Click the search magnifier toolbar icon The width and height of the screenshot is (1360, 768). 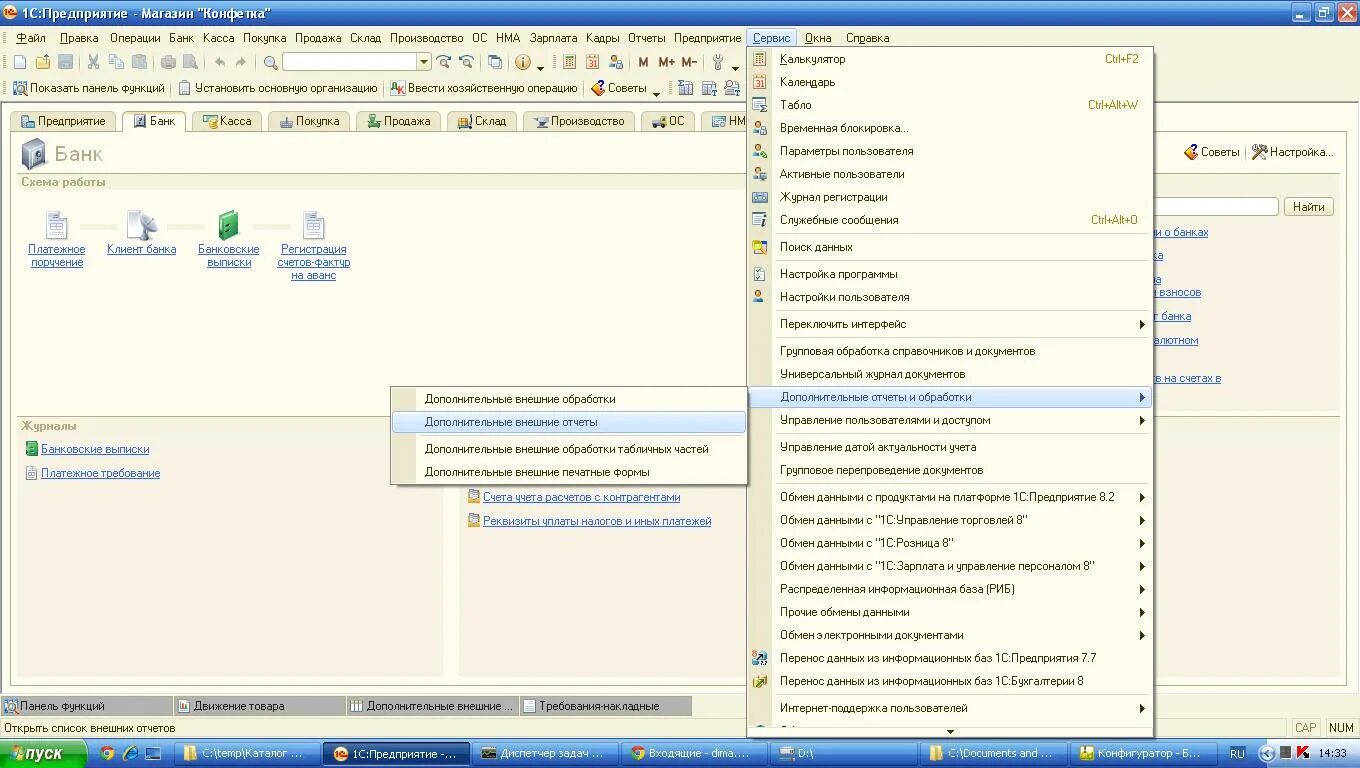(270, 62)
